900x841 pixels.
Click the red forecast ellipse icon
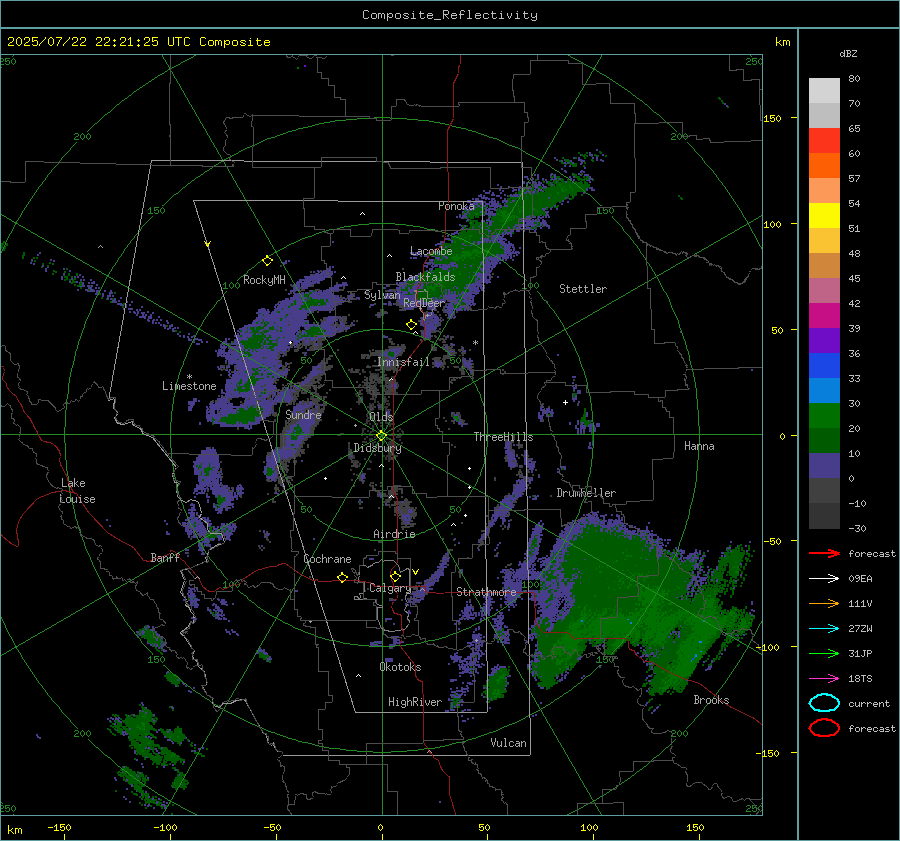point(824,728)
